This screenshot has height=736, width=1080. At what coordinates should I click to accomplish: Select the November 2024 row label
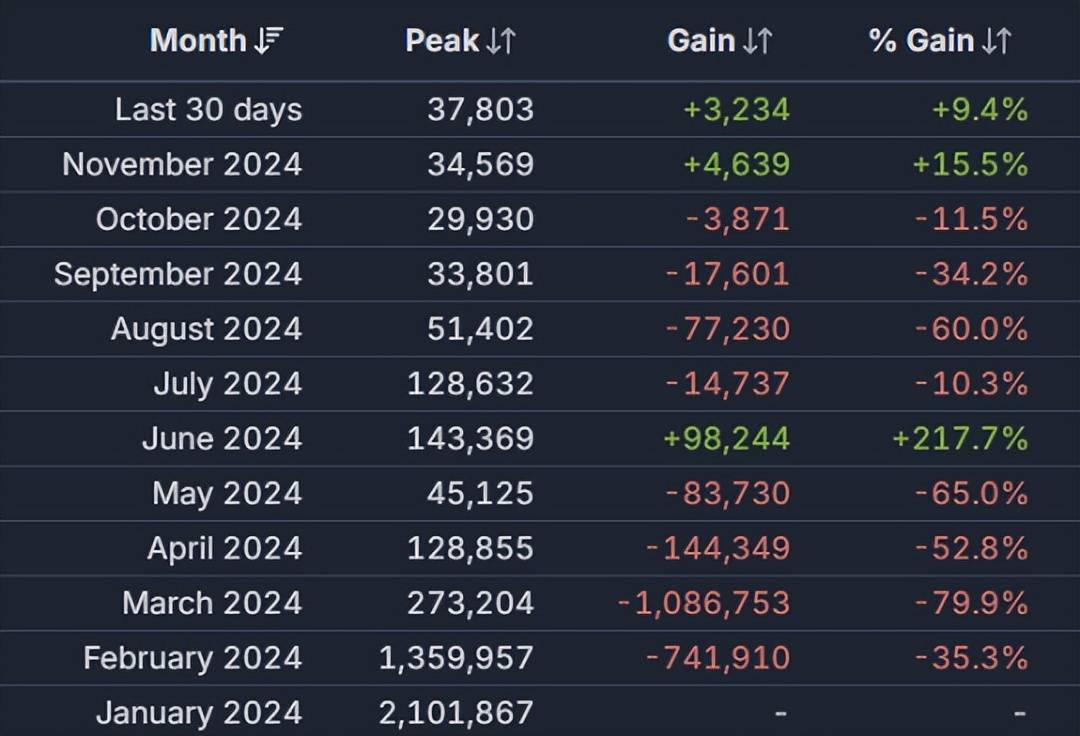[183, 165]
